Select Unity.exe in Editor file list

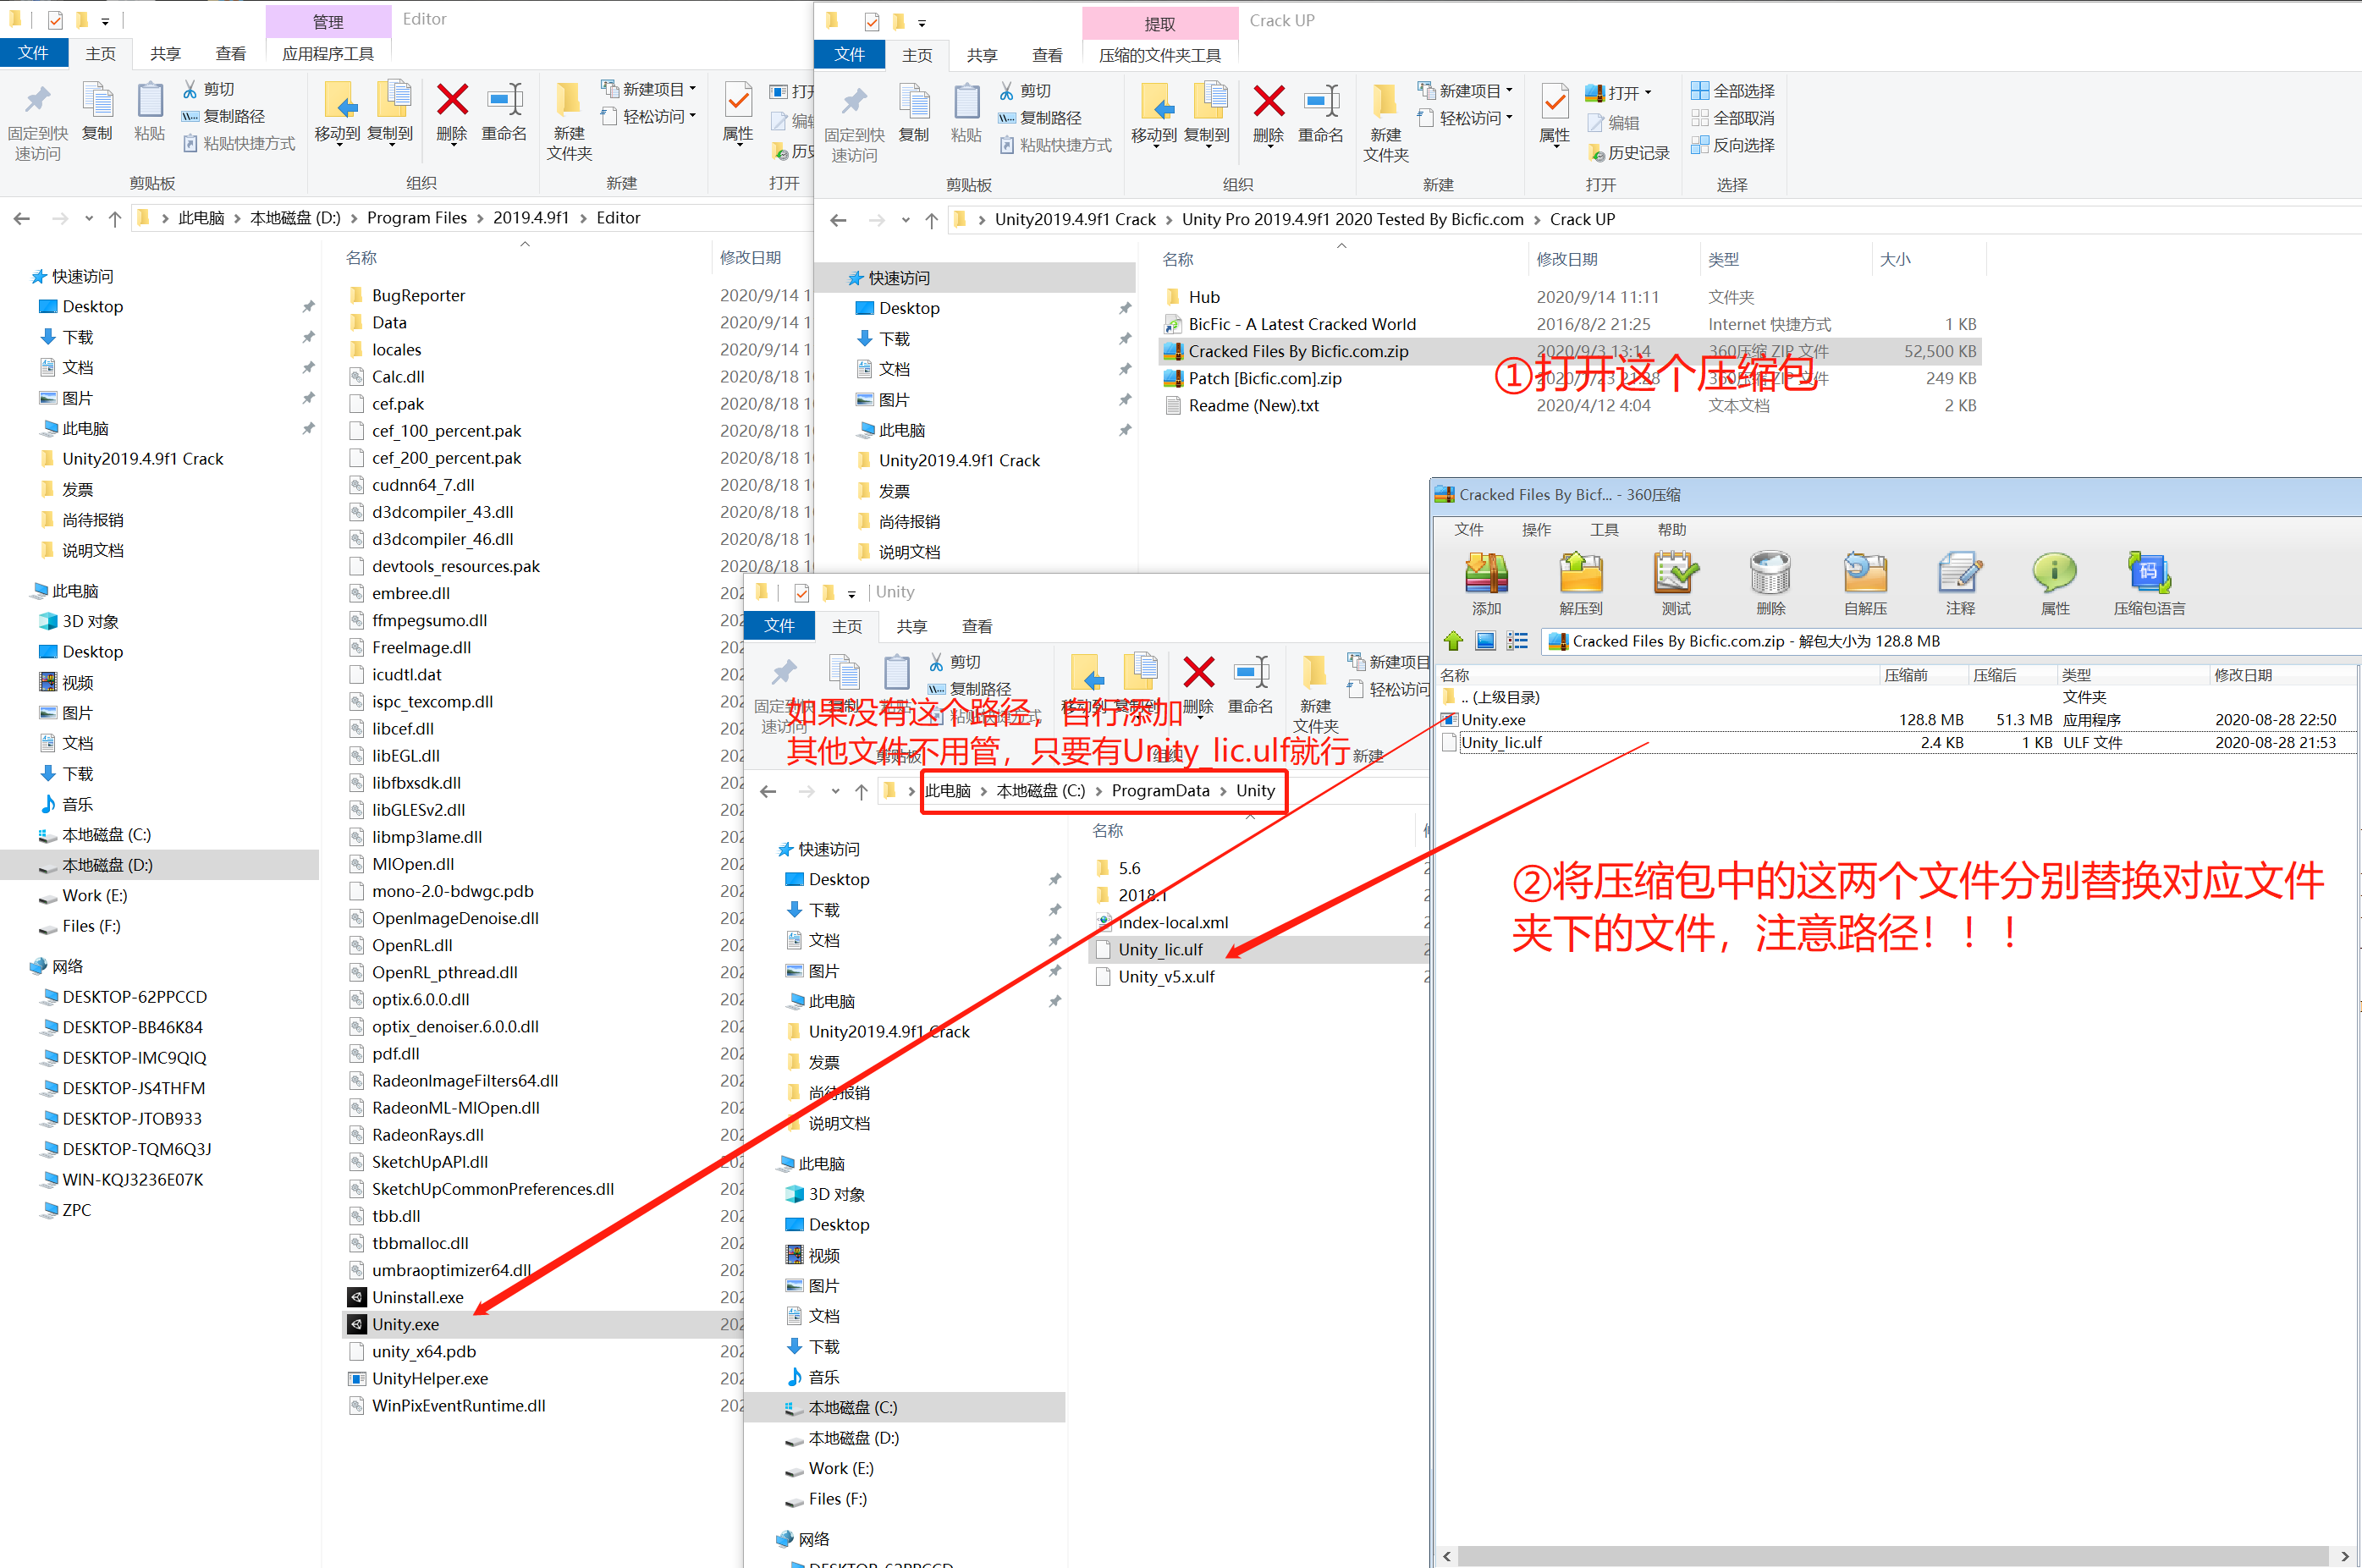click(x=543, y=1324)
